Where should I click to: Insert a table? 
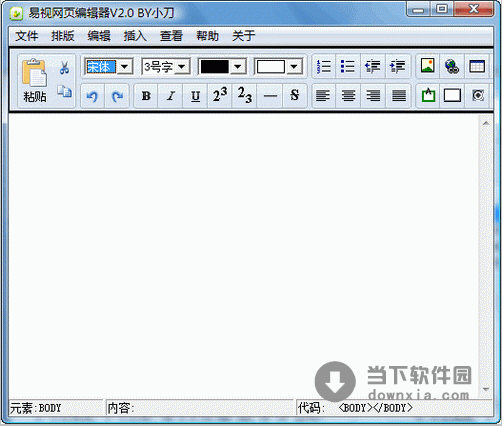click(x=477, y=66)
